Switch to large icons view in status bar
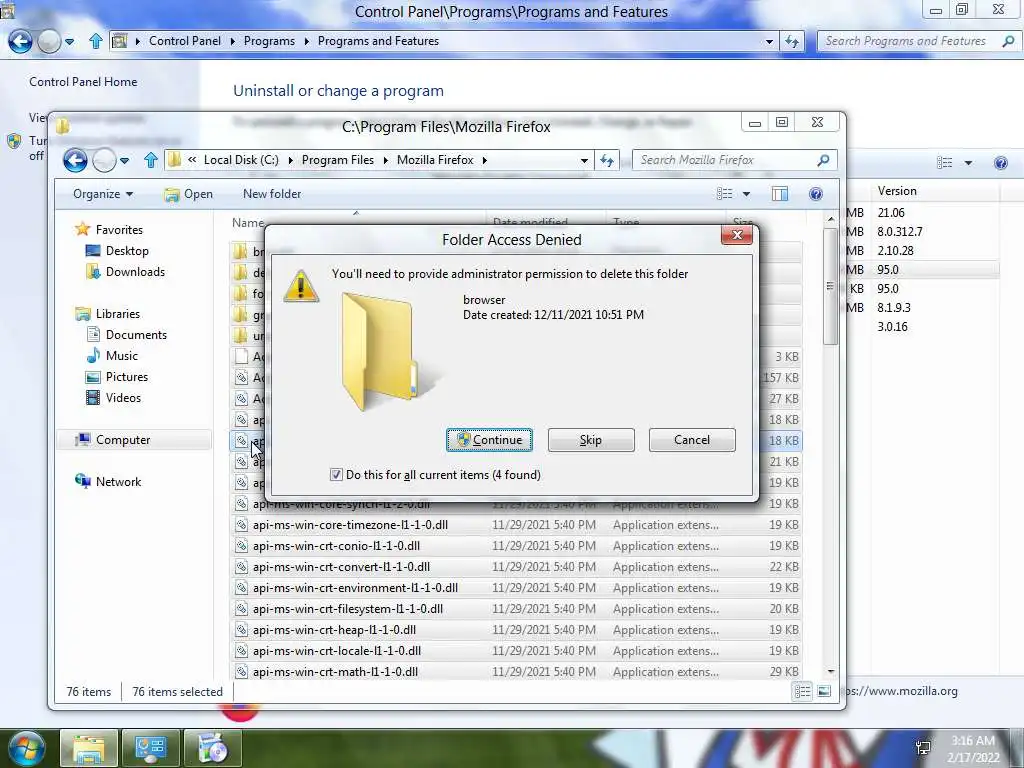Image resolution: width=1024 pixels, height=768 pixels. pyautogui.click(x=824, y=691)
